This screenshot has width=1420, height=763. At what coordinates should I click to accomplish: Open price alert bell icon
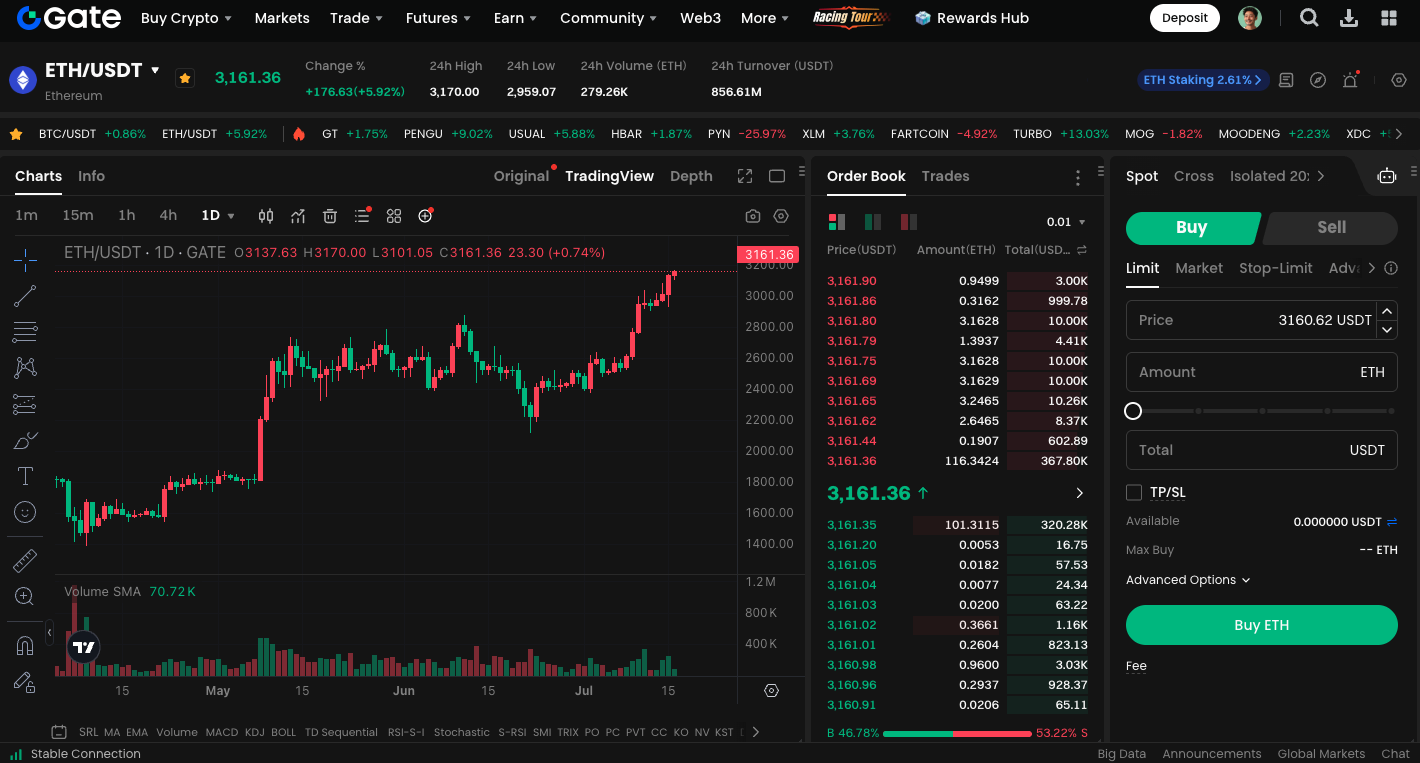[x=1350, y=80]
